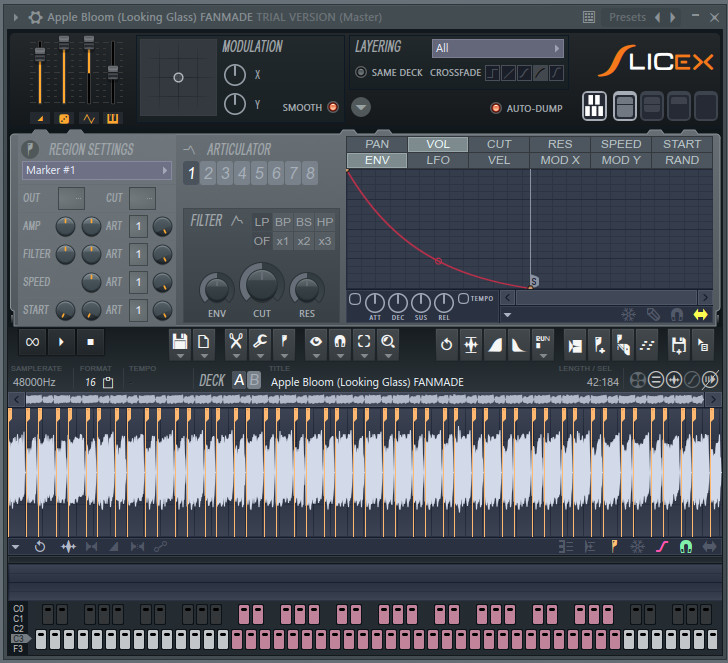
Task: Open the Marker #1 region dropdown
Action: coord(96,170)
